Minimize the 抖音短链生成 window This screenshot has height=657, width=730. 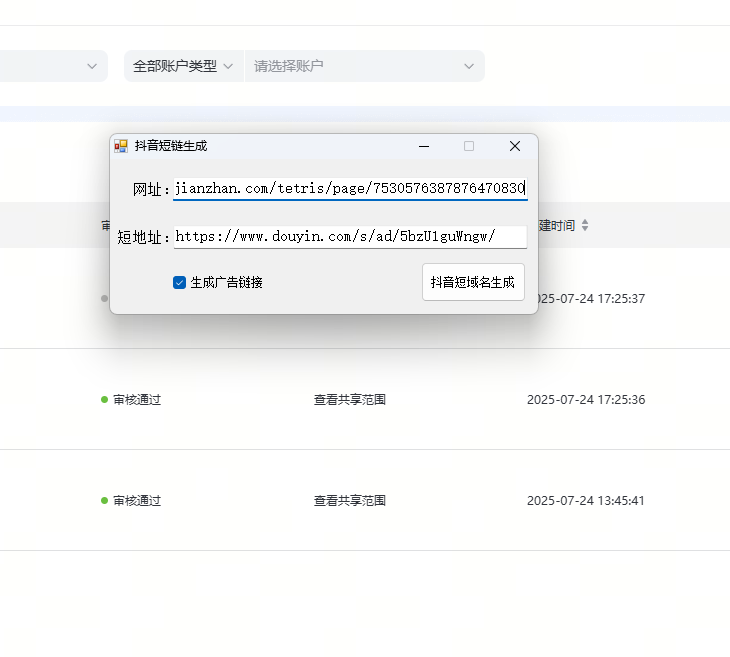tap(424, 146)
